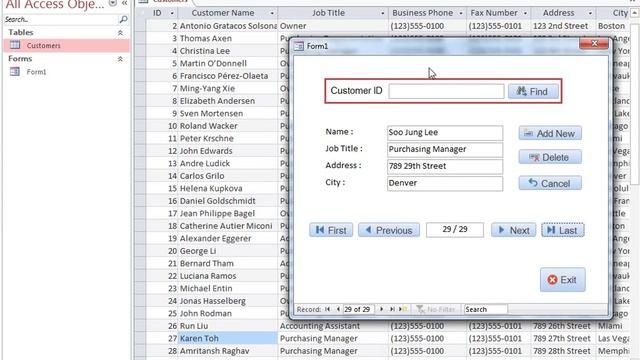The width and height of the screenshot is (640, 360).
Task: Click the No Filter indicator
Action: (x=436, y=309)
